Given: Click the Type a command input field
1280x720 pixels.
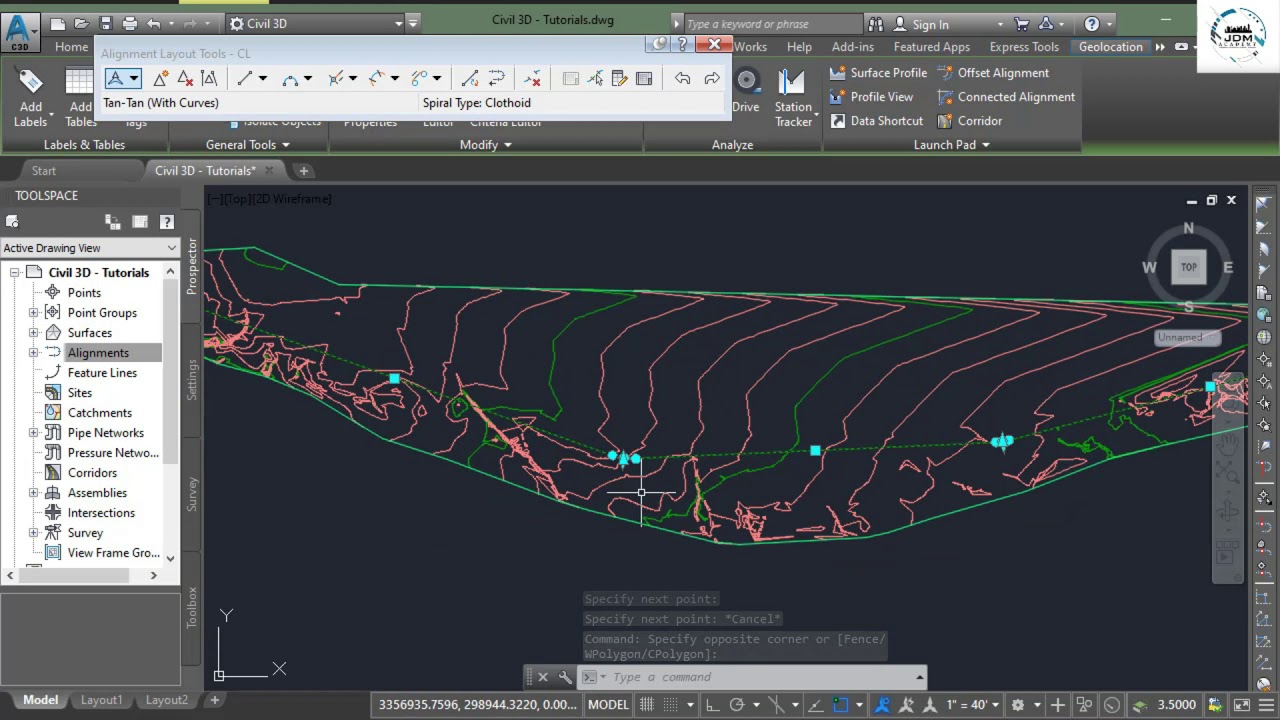Looking at the screenshot, I should click(760, 677).
